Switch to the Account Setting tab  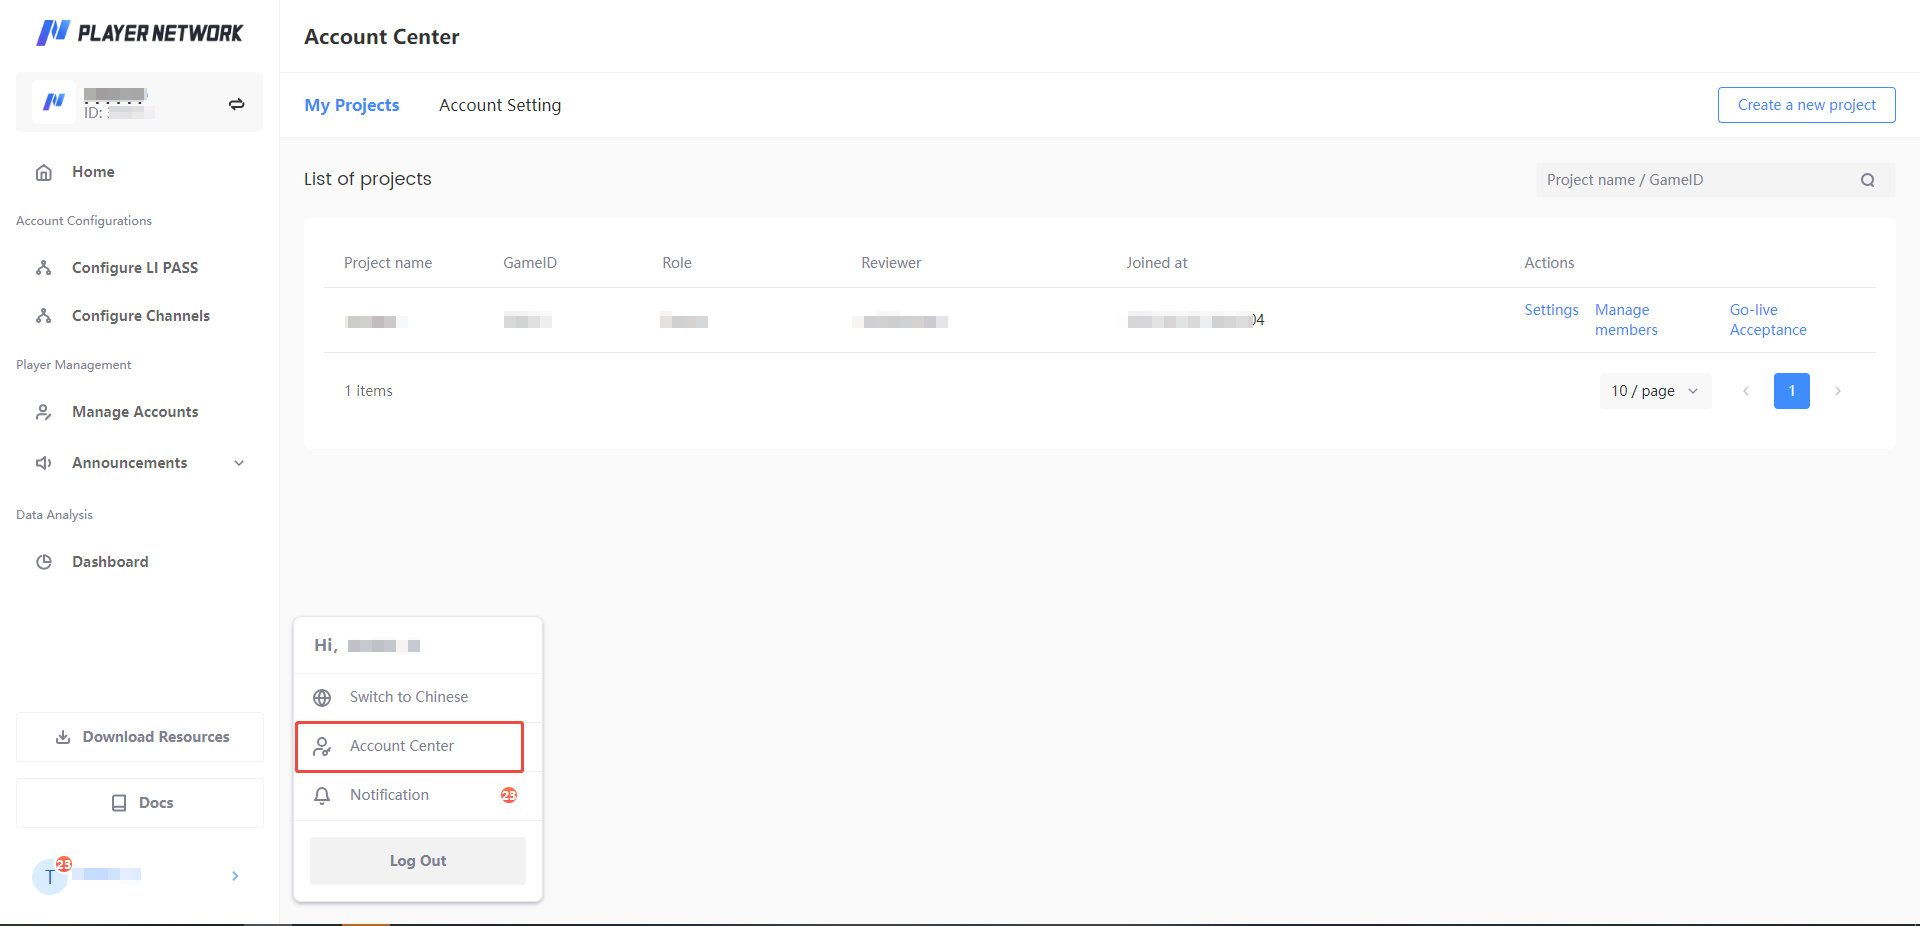coord(500,105)
